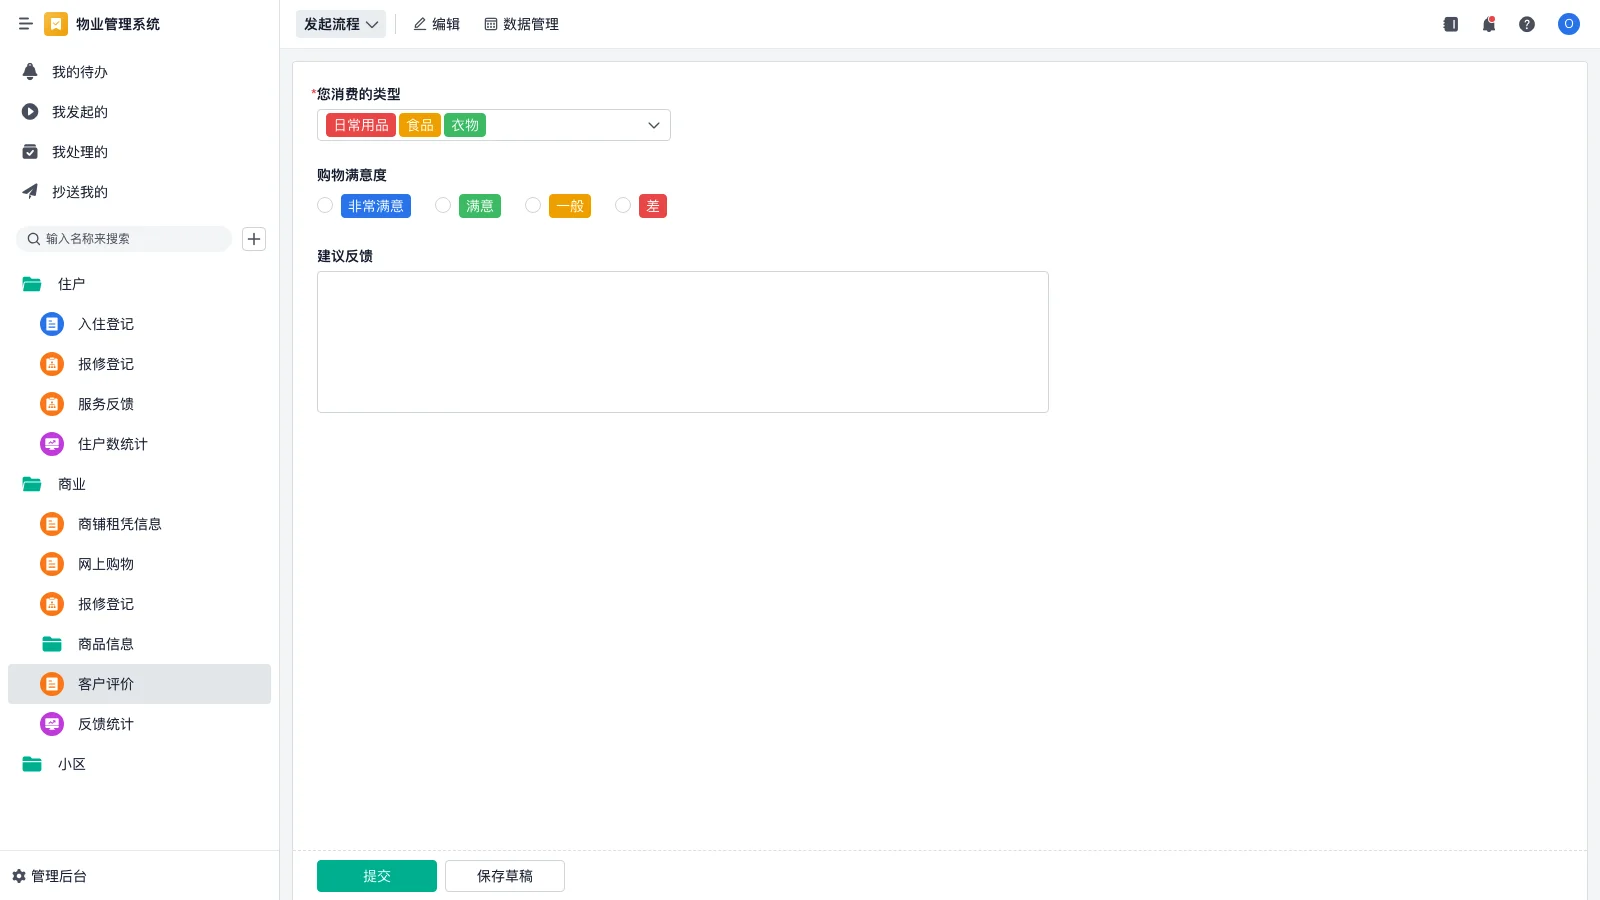Open 数据管理 view
Screen dimensions: 1600x900
coord(522,24)
